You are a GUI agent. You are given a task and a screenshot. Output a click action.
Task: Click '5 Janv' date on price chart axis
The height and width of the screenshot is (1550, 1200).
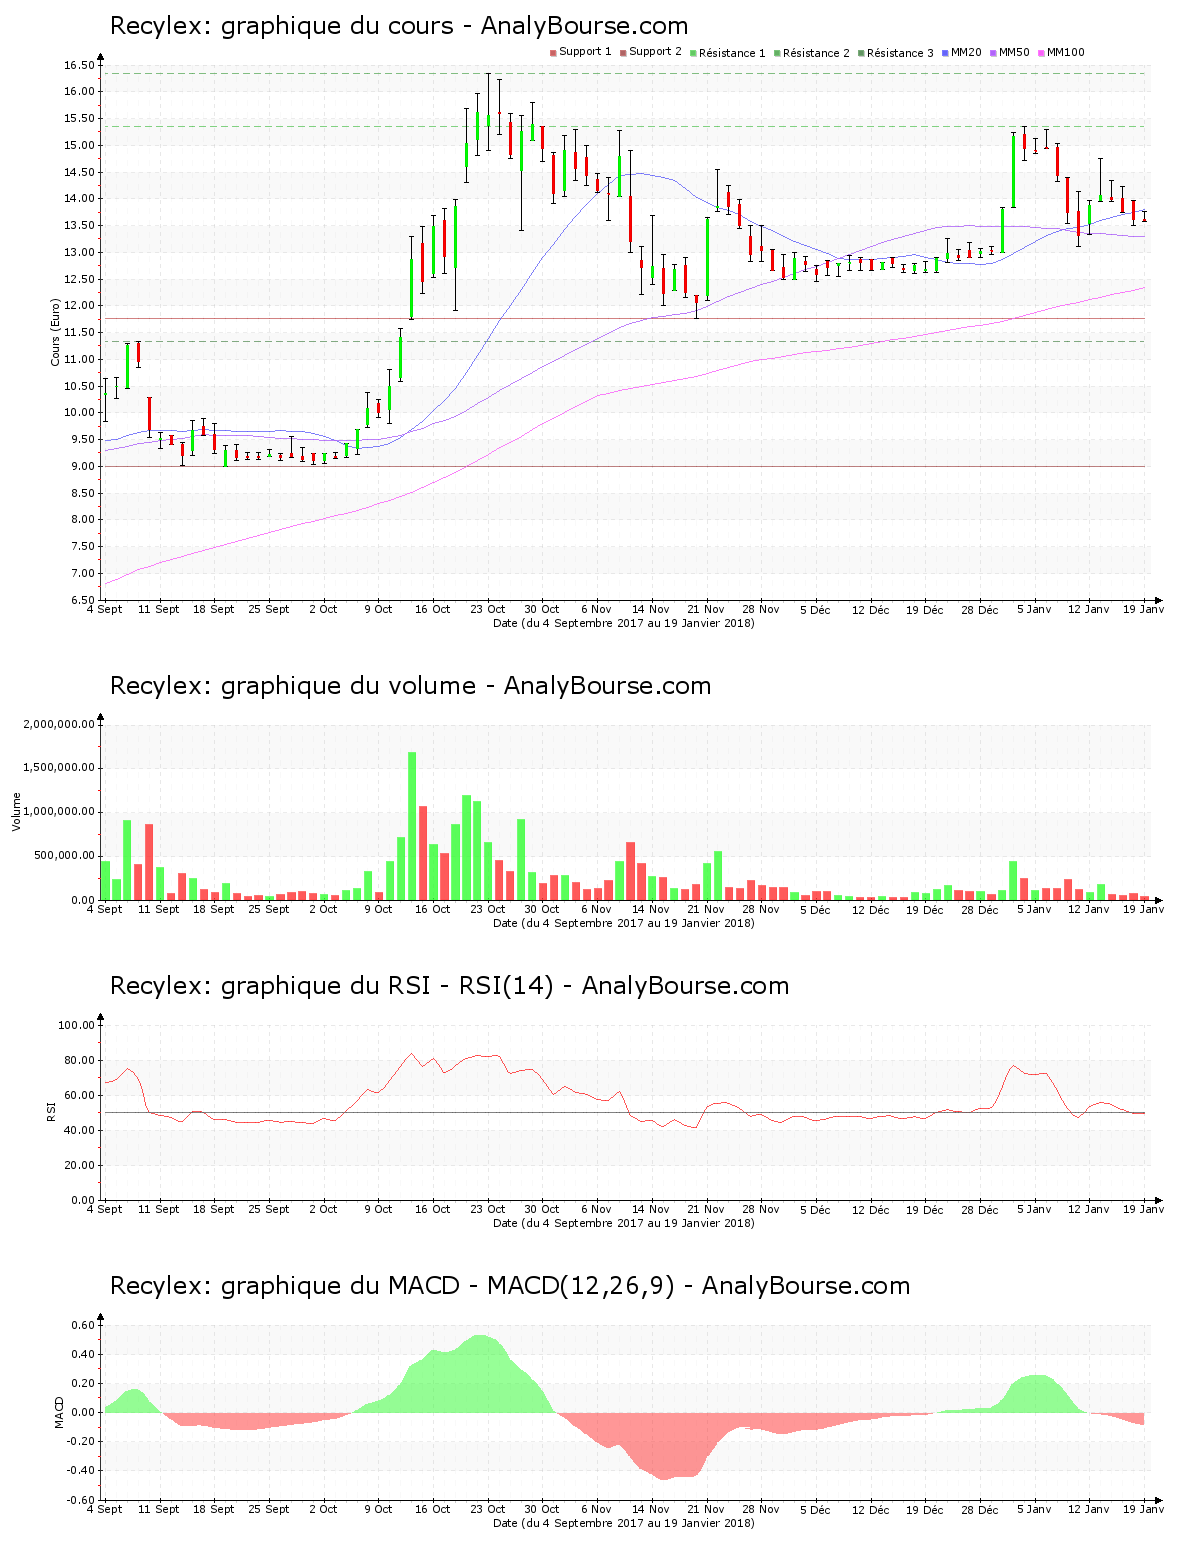coord(1034,609)
